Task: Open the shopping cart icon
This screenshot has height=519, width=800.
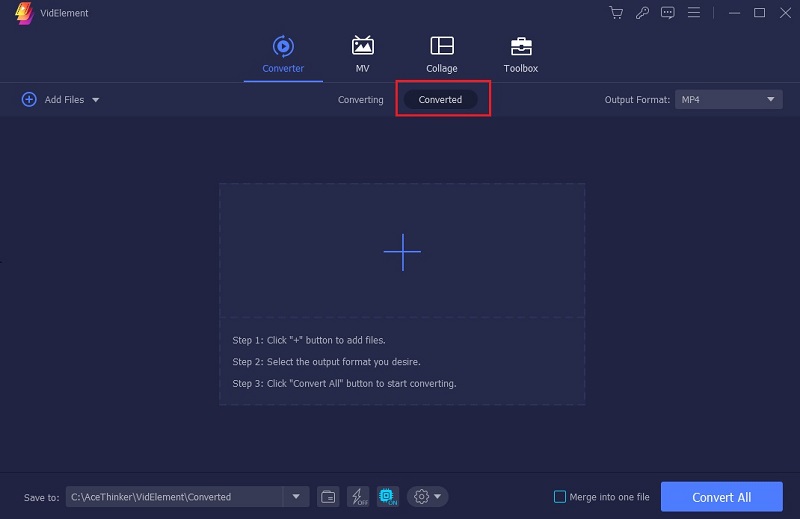Action: click(616, 13)
